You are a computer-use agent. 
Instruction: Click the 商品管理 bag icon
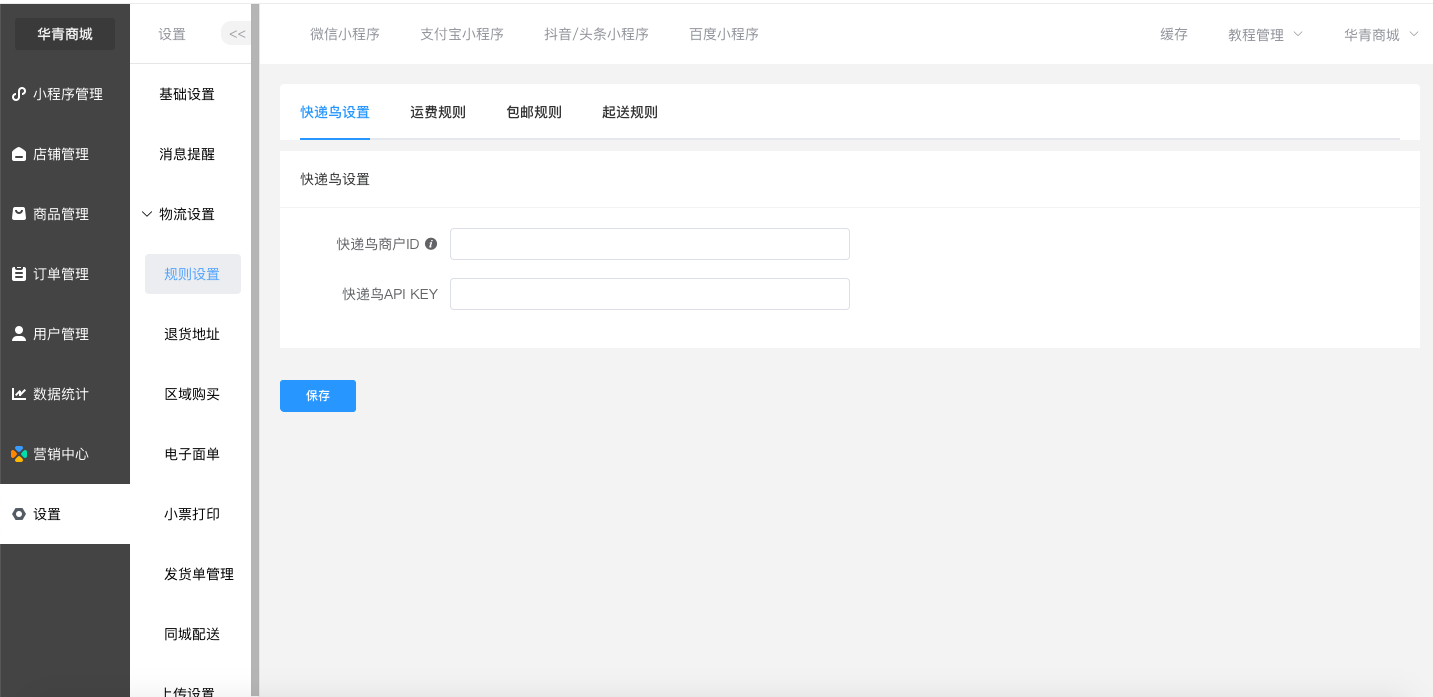(19, 214)
